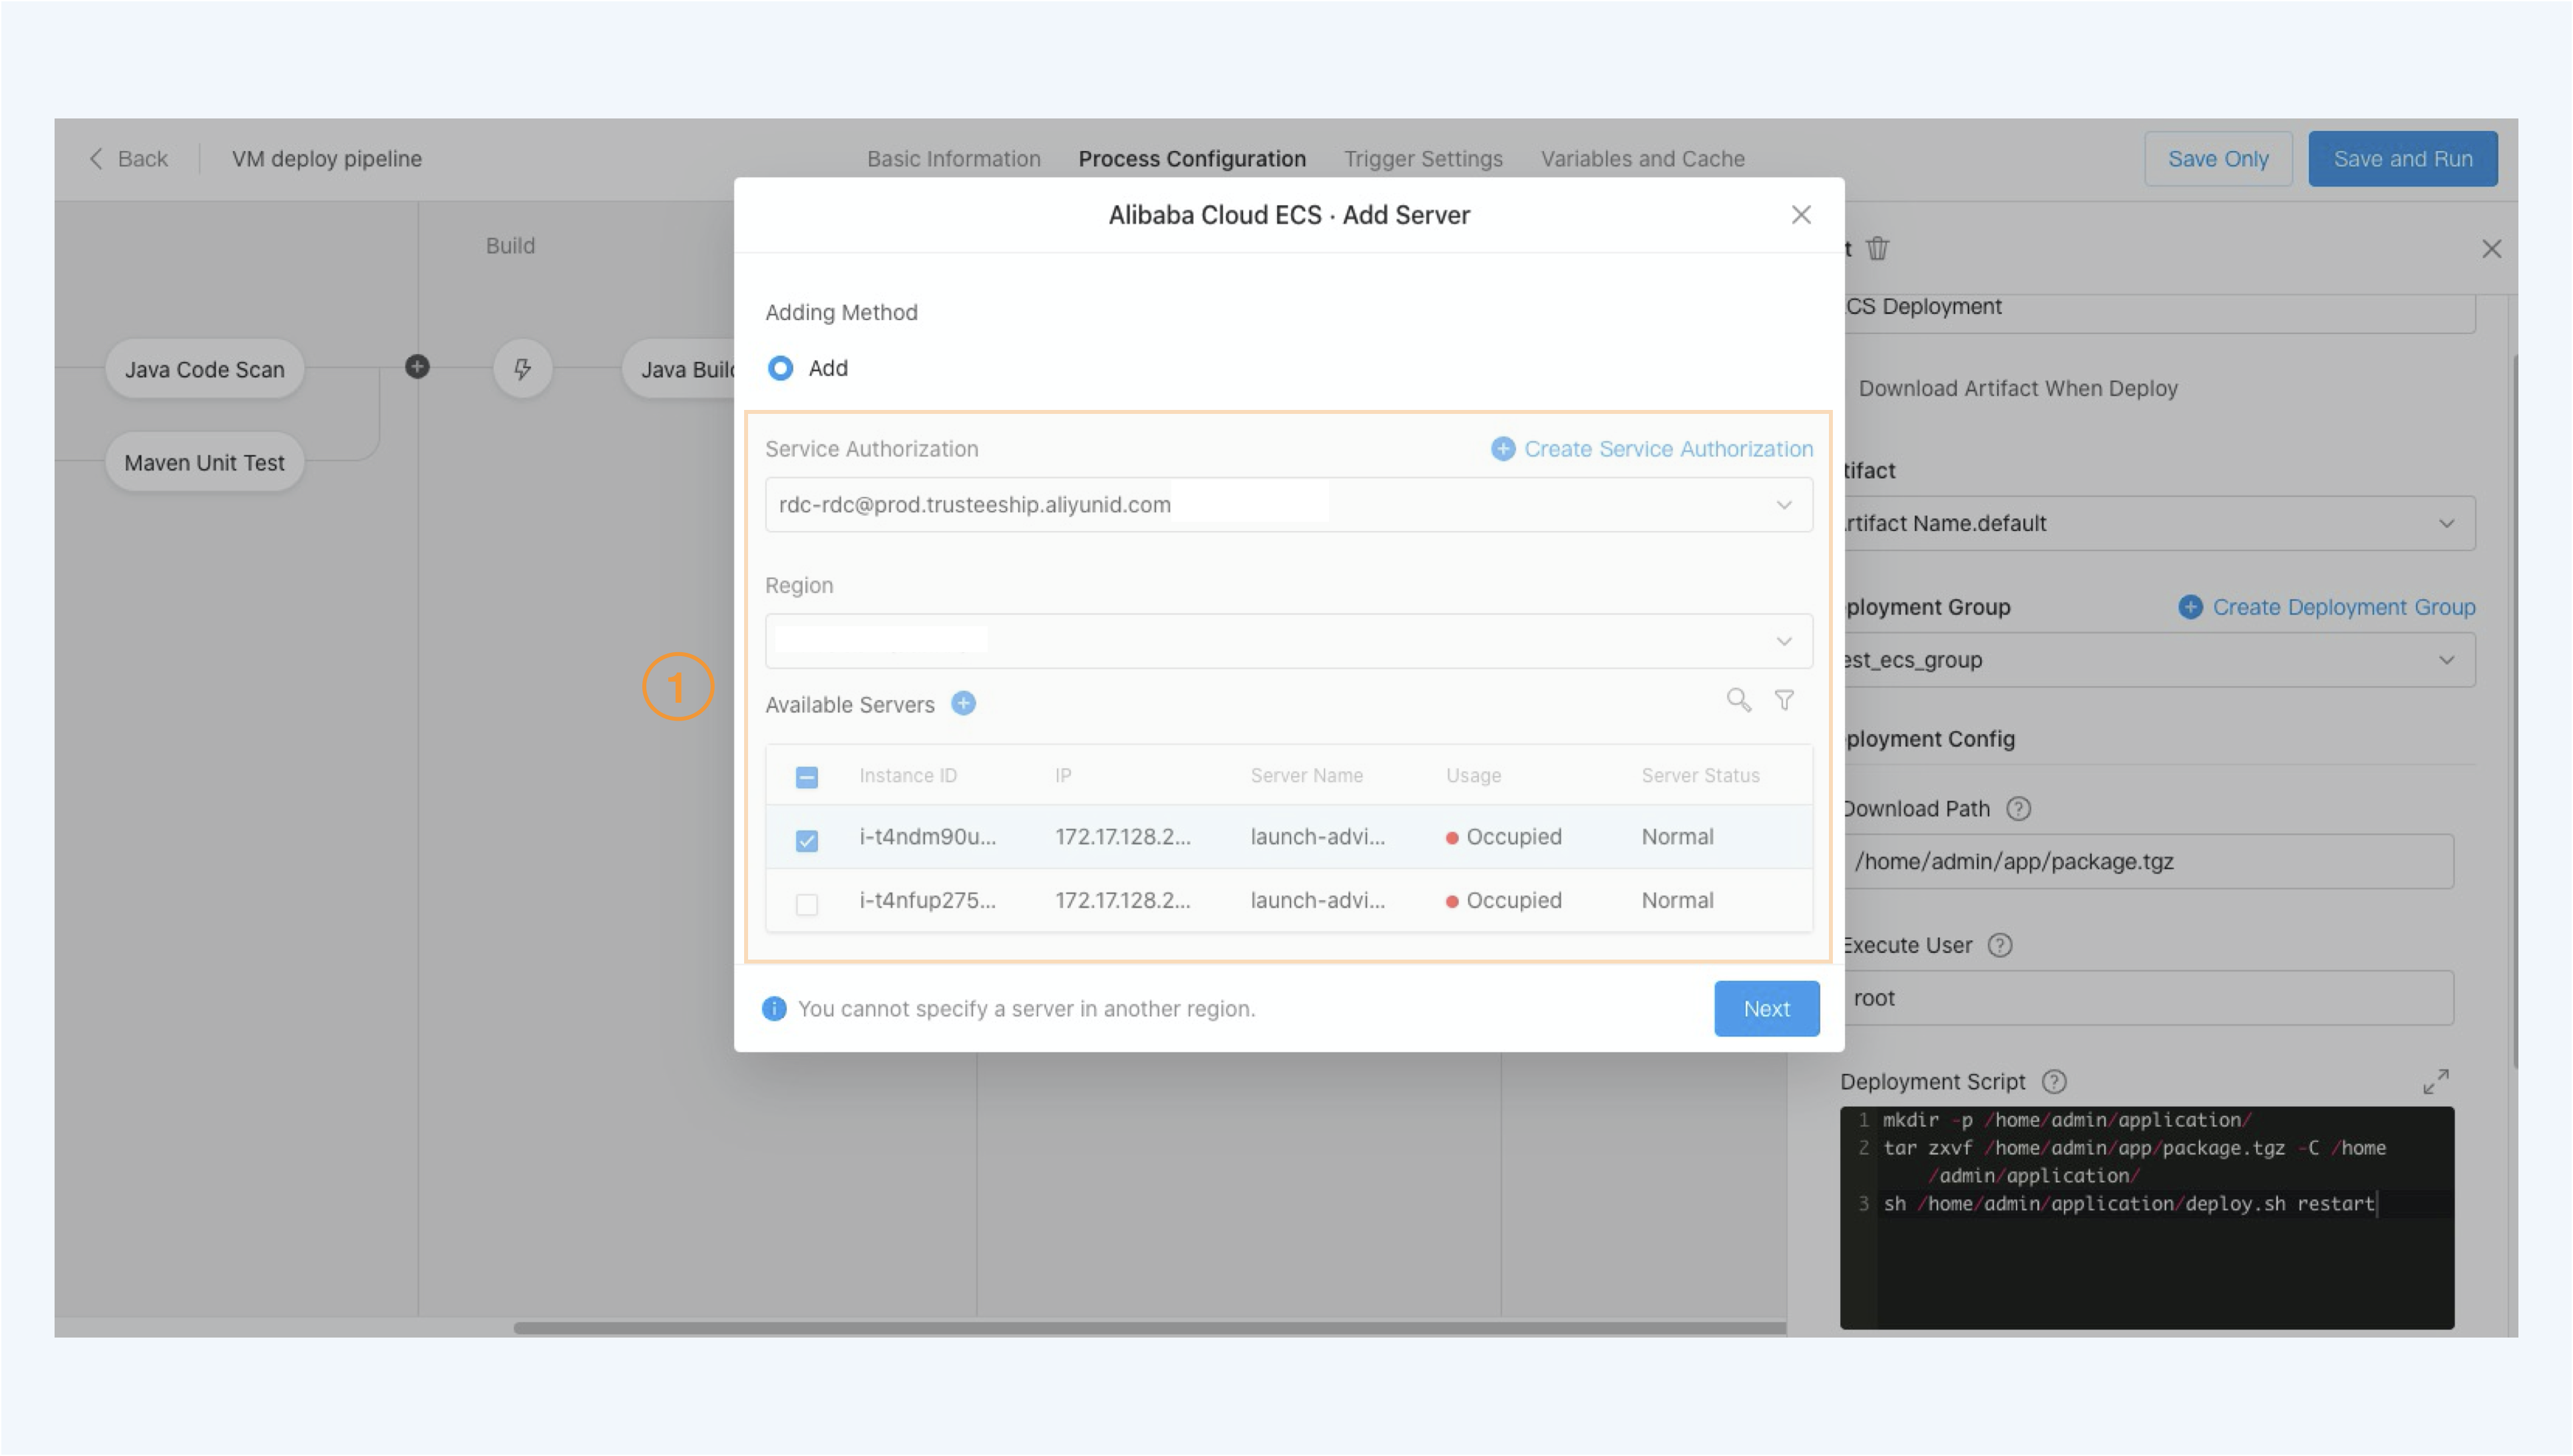Open the Region dropdown
This screenshot has height=1456, width=2573.
(x=1288, y=641)
